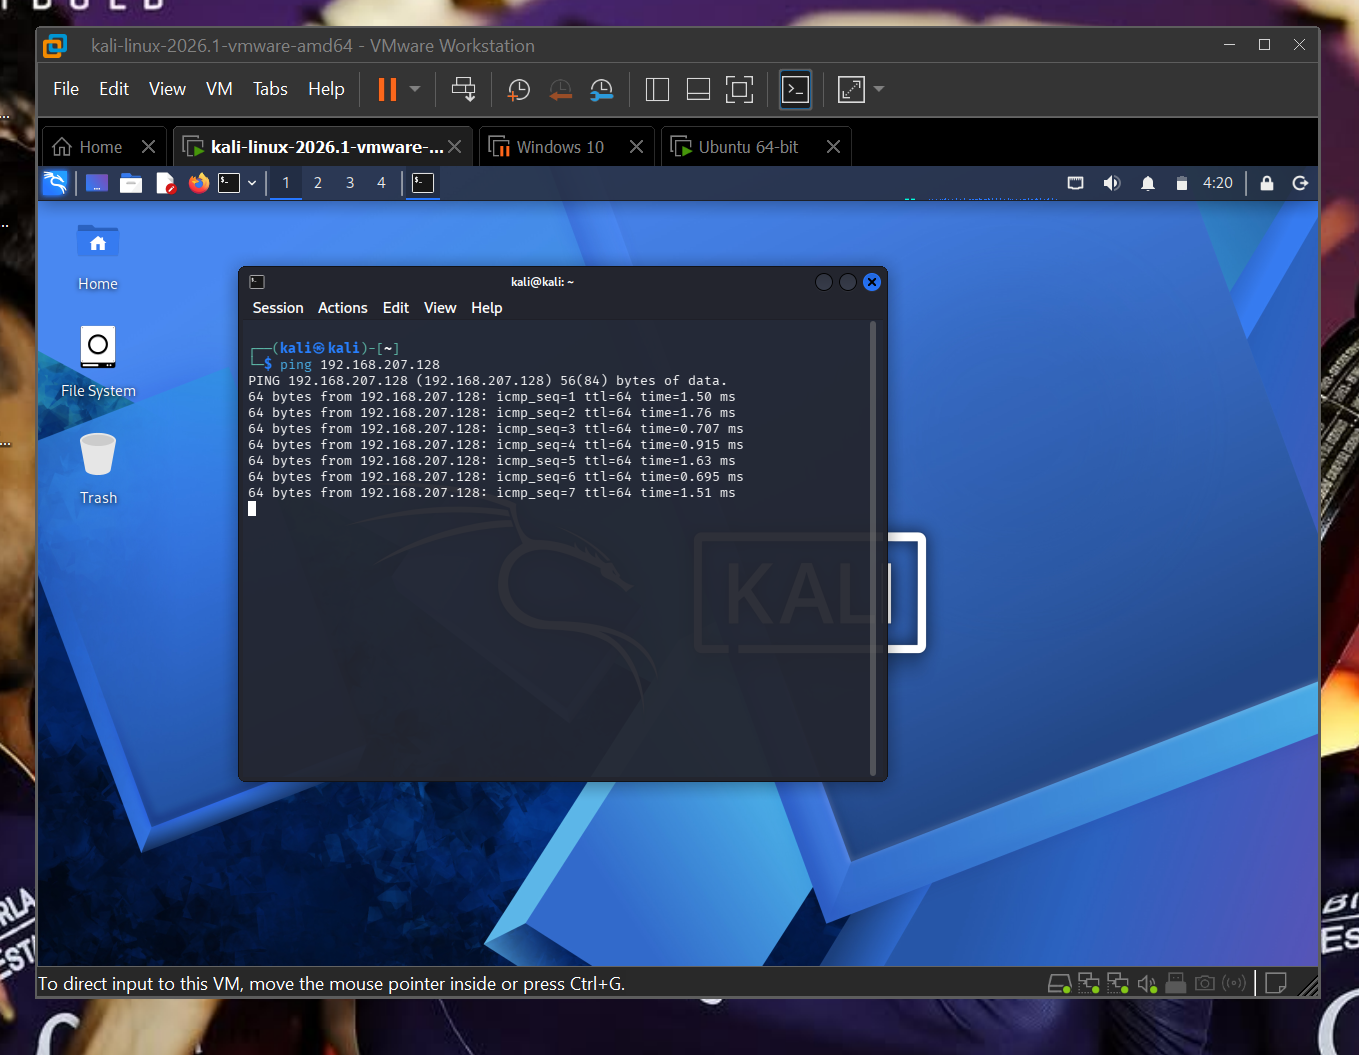Screen dimensions: 1359x1055
Task: Click the terminal window button in taskbar
Action: tap(423, 183)
